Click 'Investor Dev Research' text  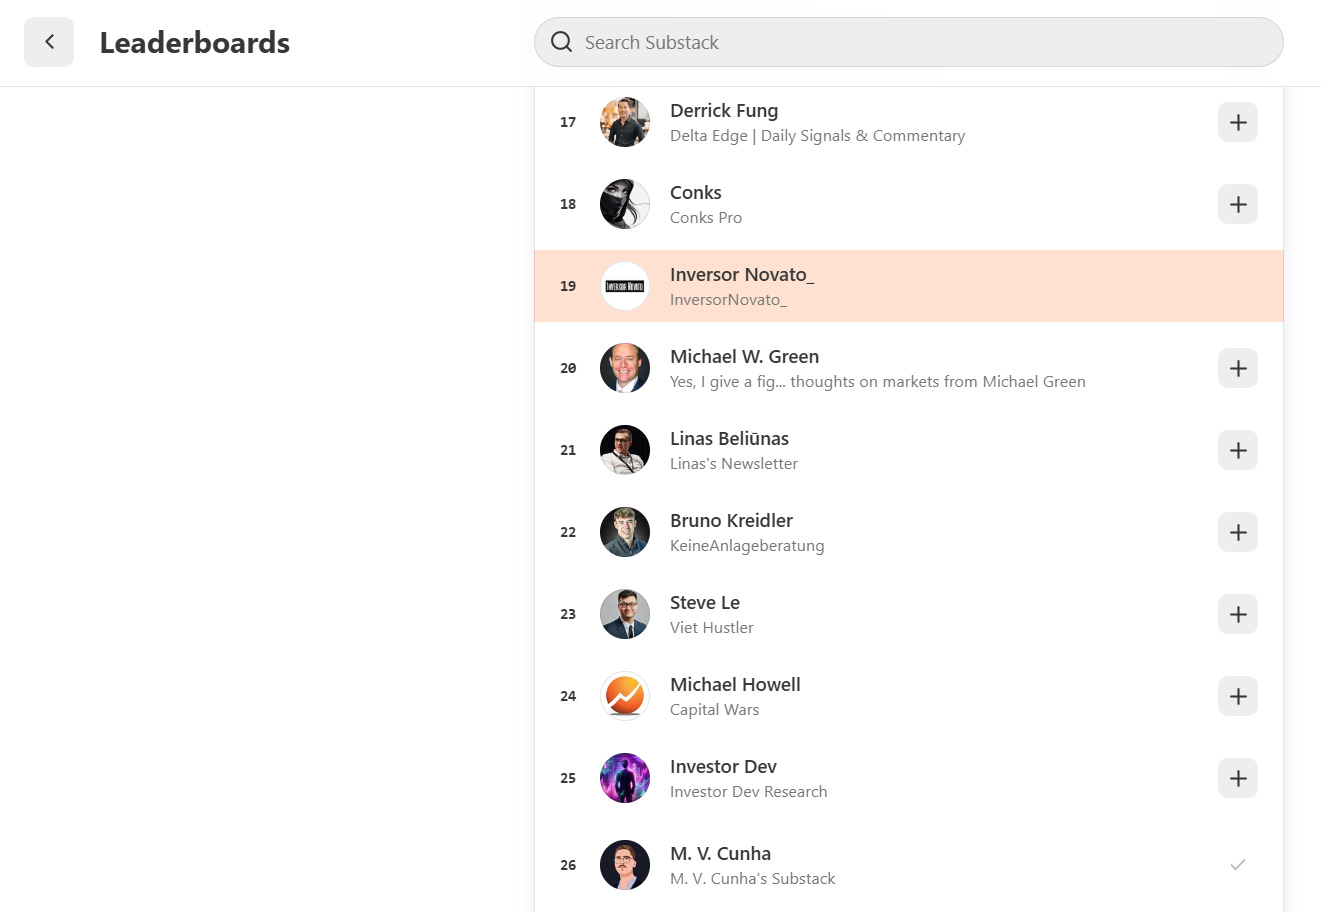point(749,792)
